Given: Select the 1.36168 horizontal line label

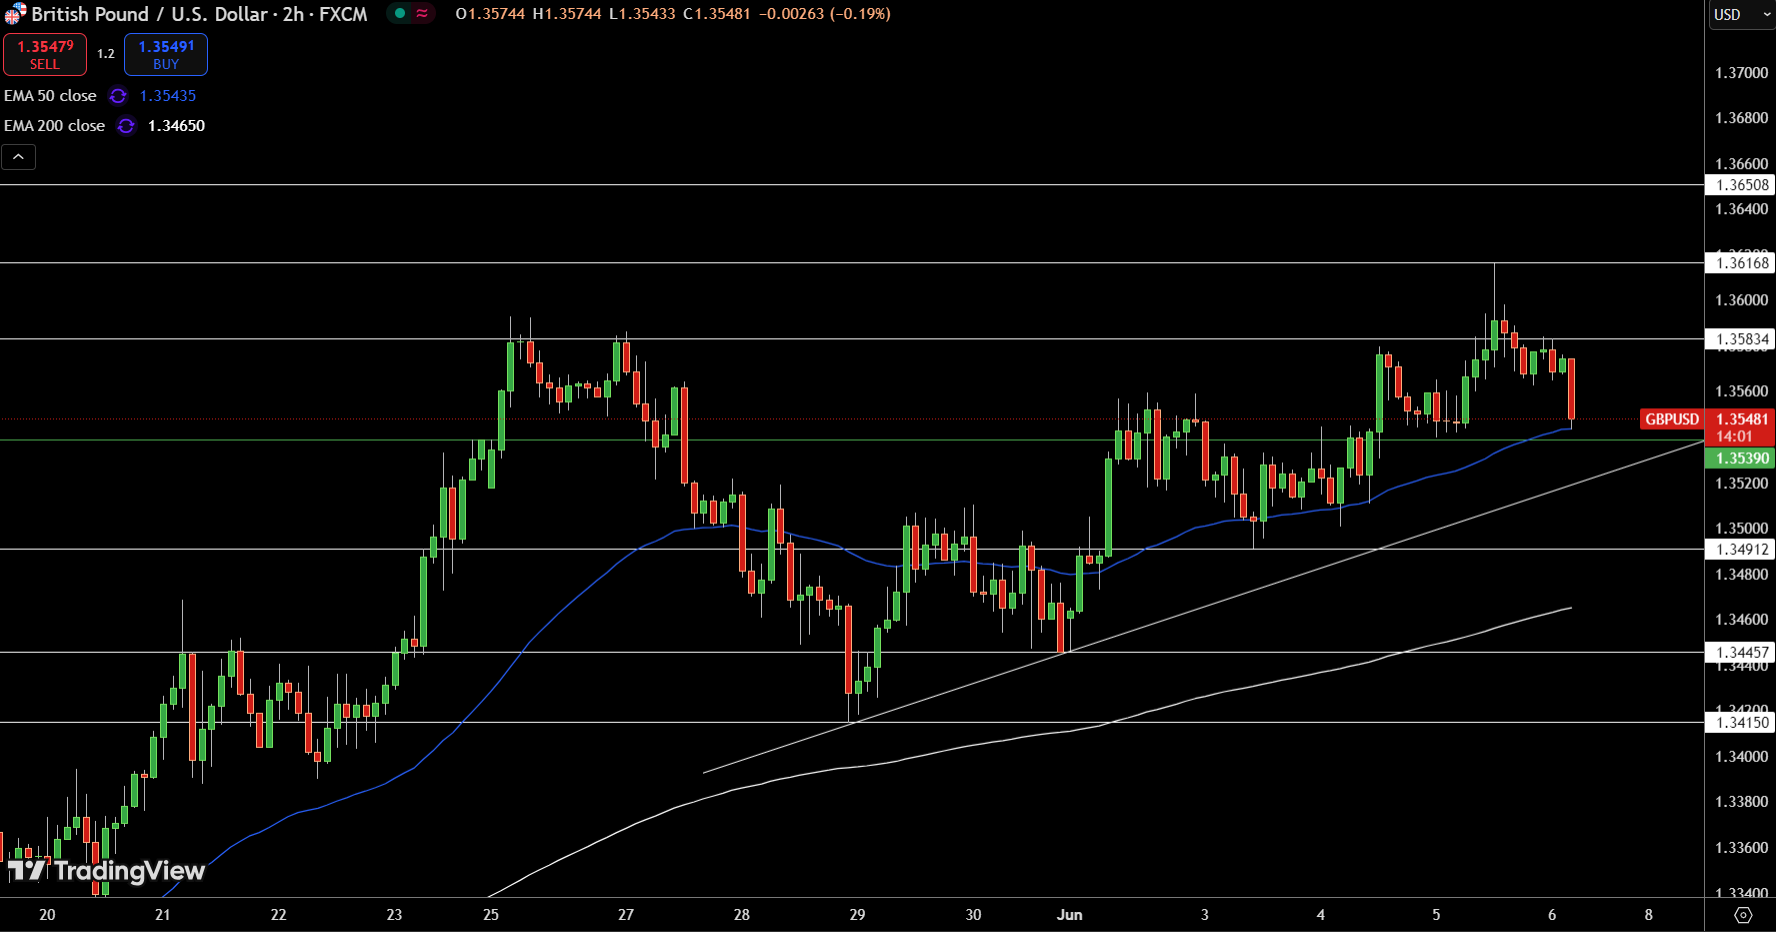Looking at the screenshot, I should point(1741,263).
